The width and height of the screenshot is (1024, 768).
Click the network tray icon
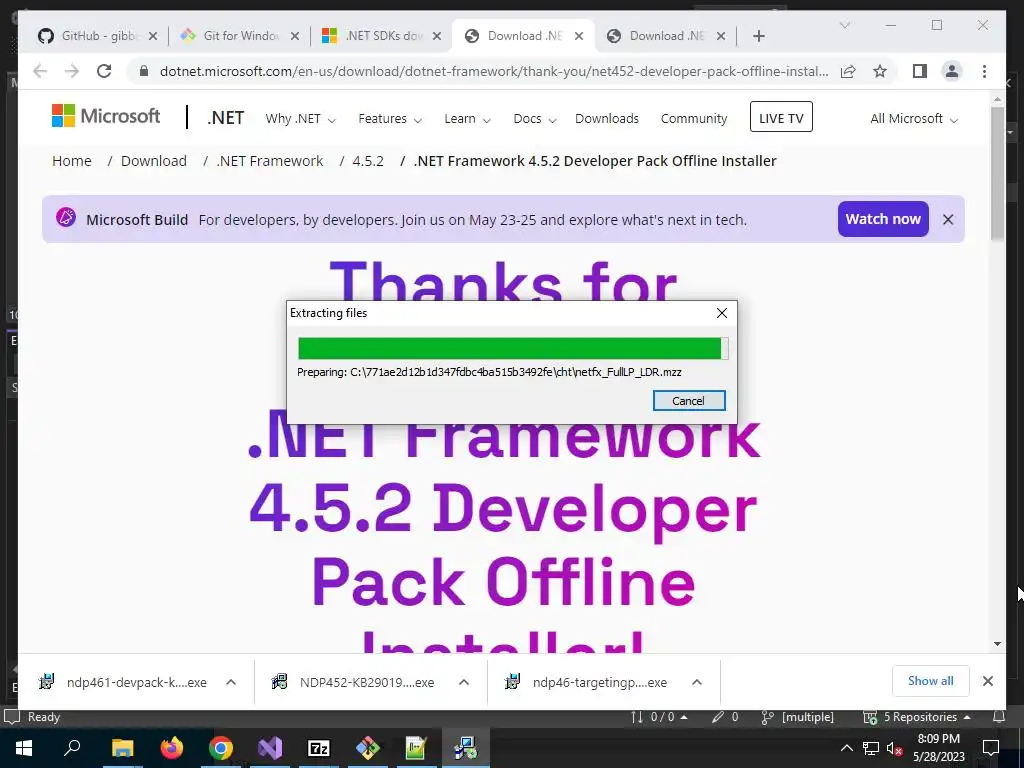click(871, 748)
